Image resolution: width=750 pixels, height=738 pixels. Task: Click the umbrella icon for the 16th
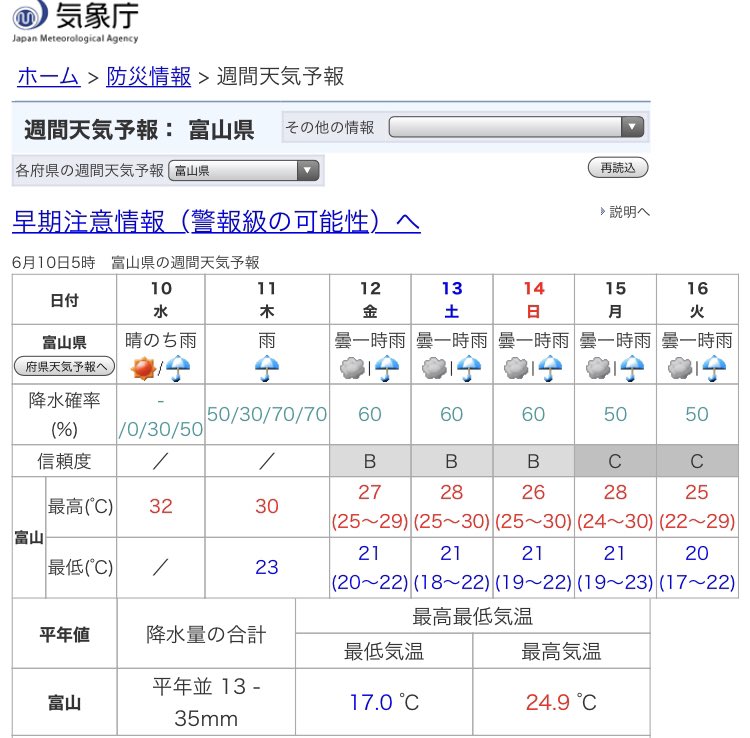pyautogui.click(x=714, y=368)
